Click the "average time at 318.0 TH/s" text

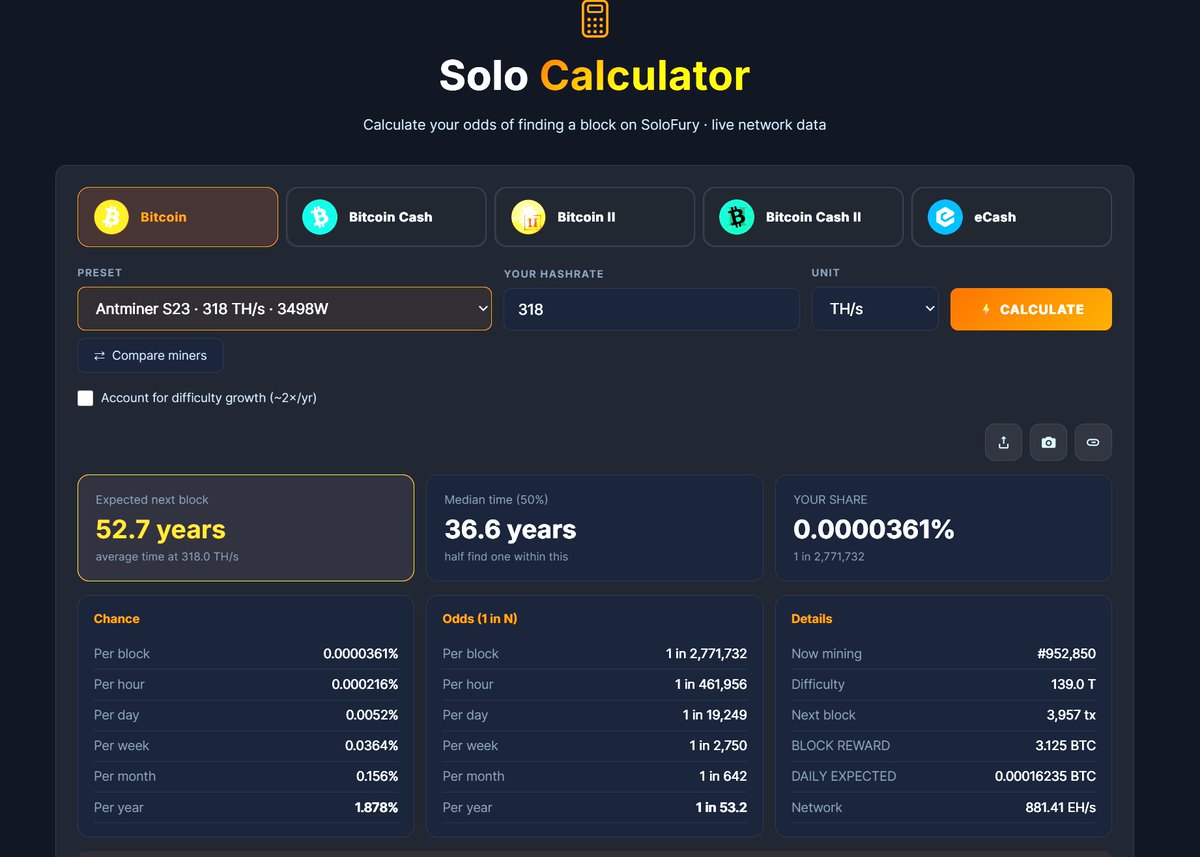click(167, 557)
